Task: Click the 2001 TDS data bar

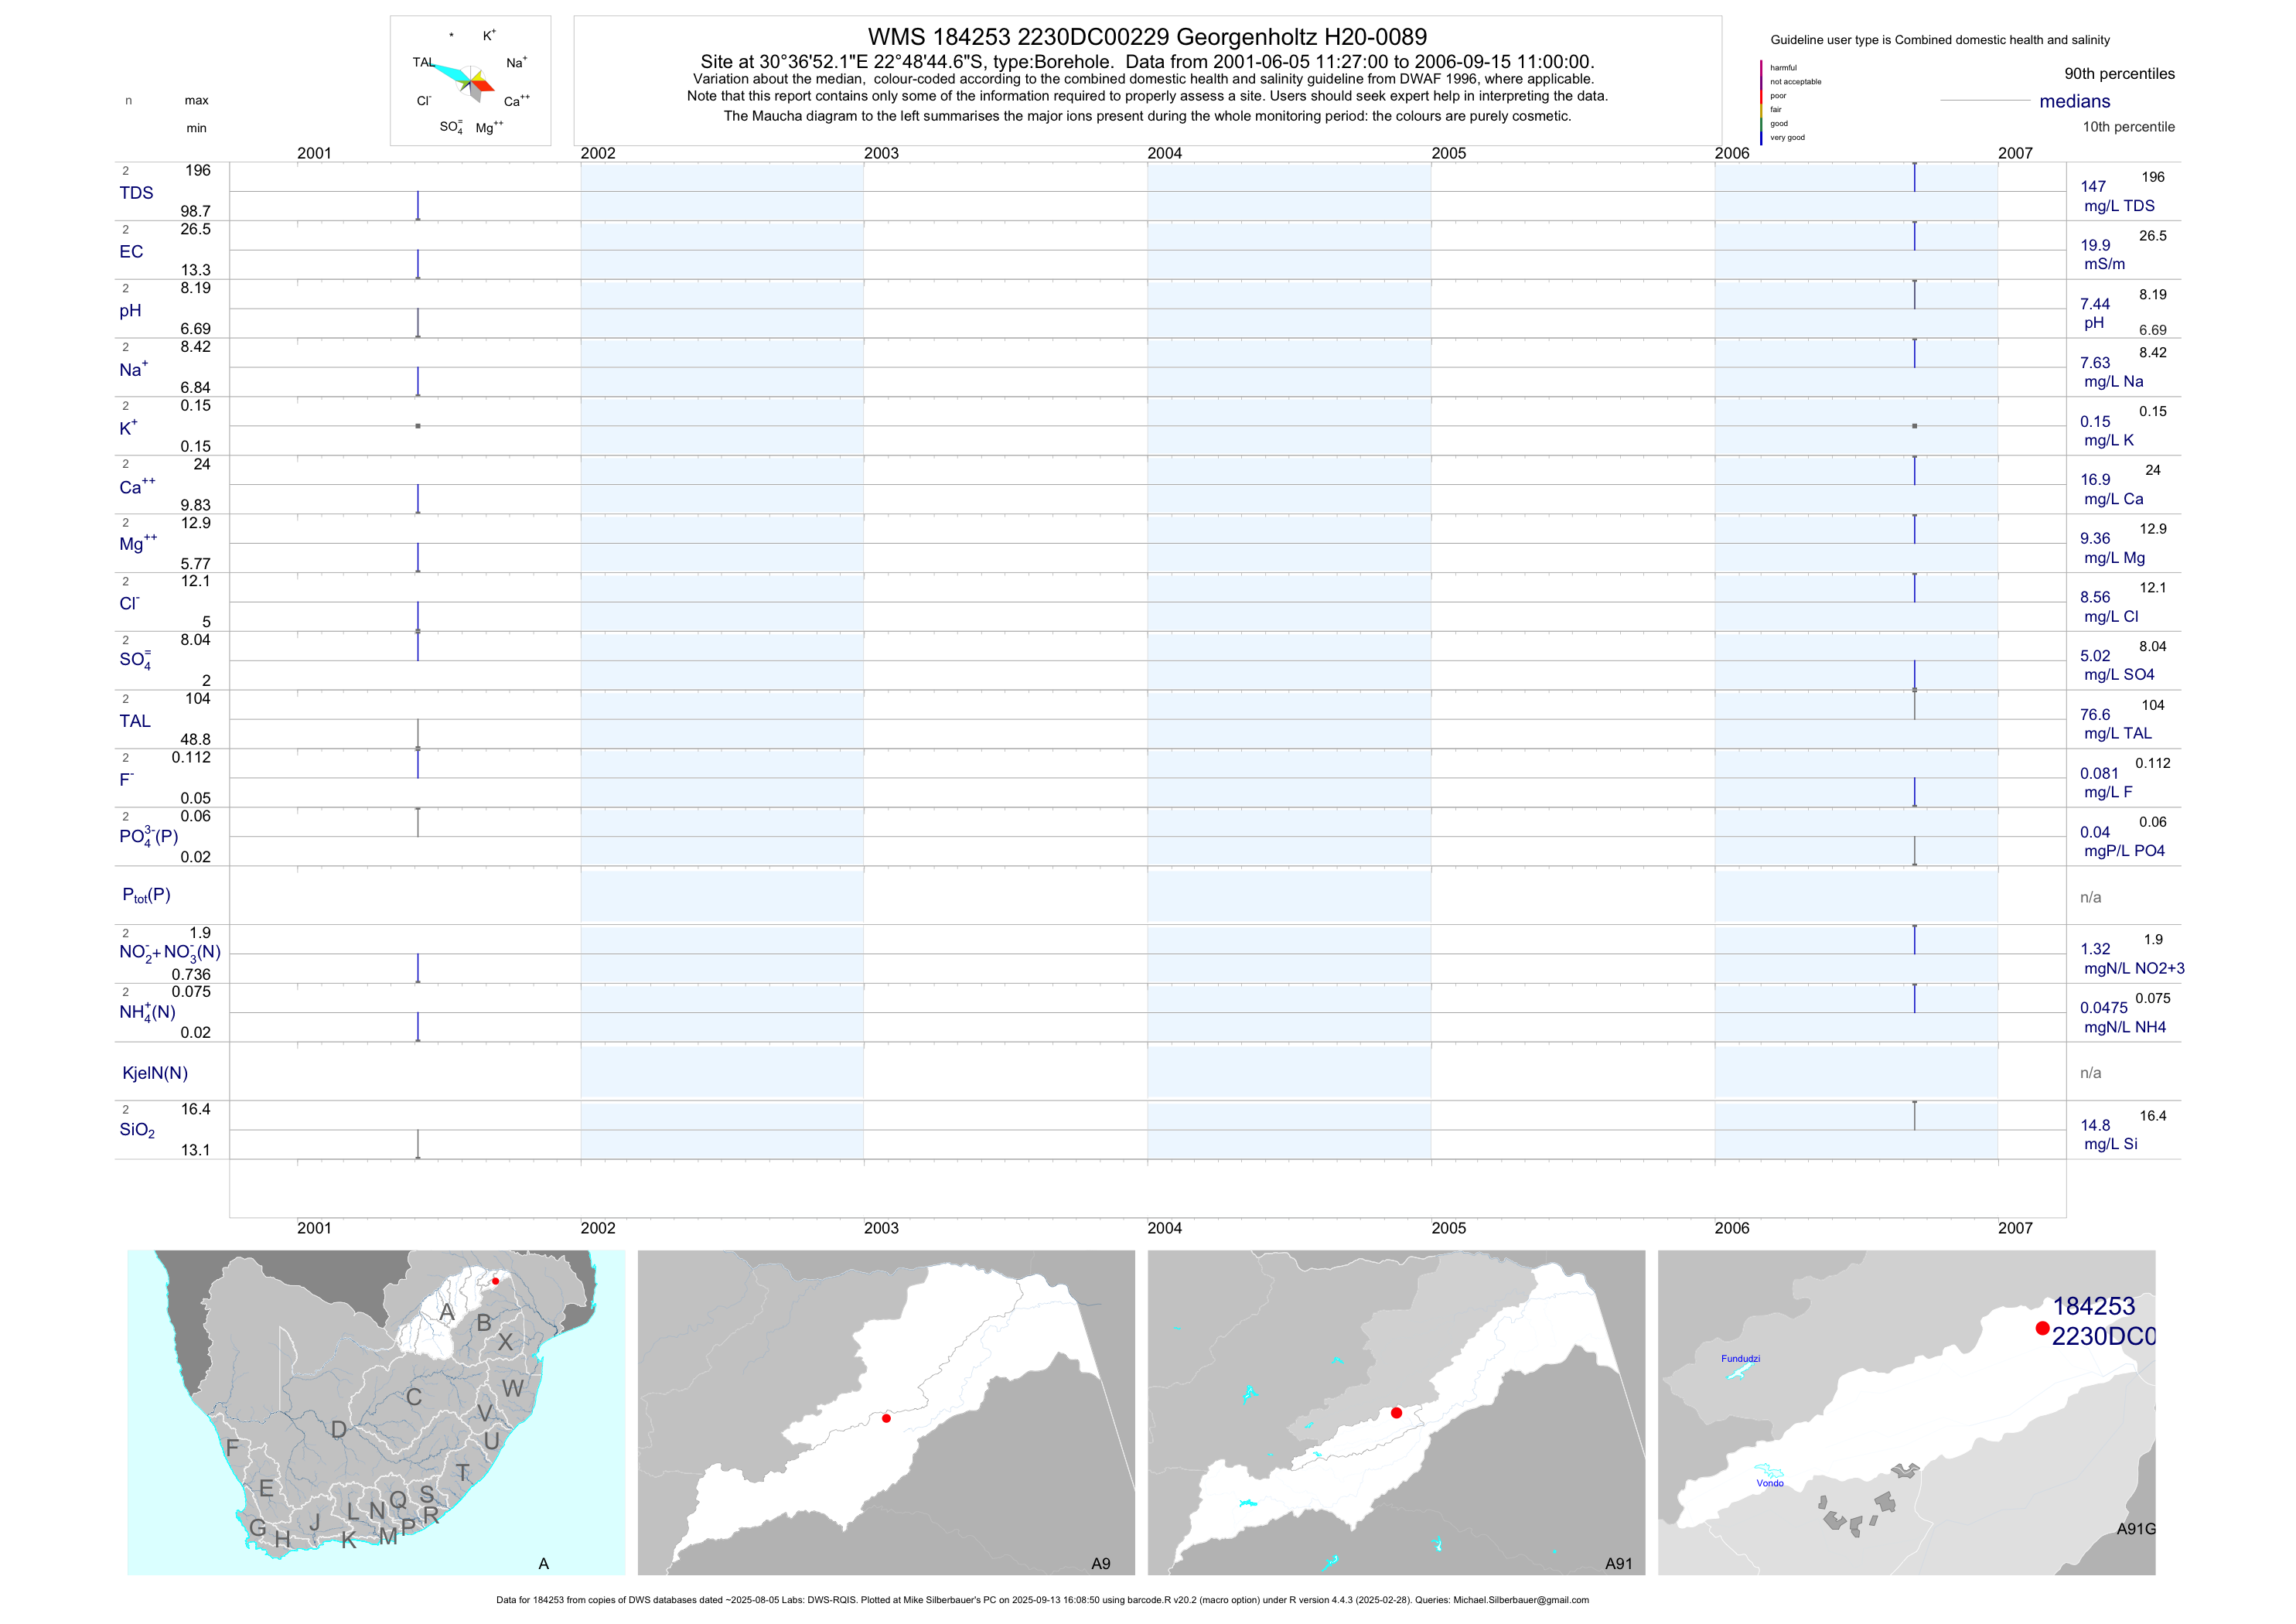Action: point(418,205)
